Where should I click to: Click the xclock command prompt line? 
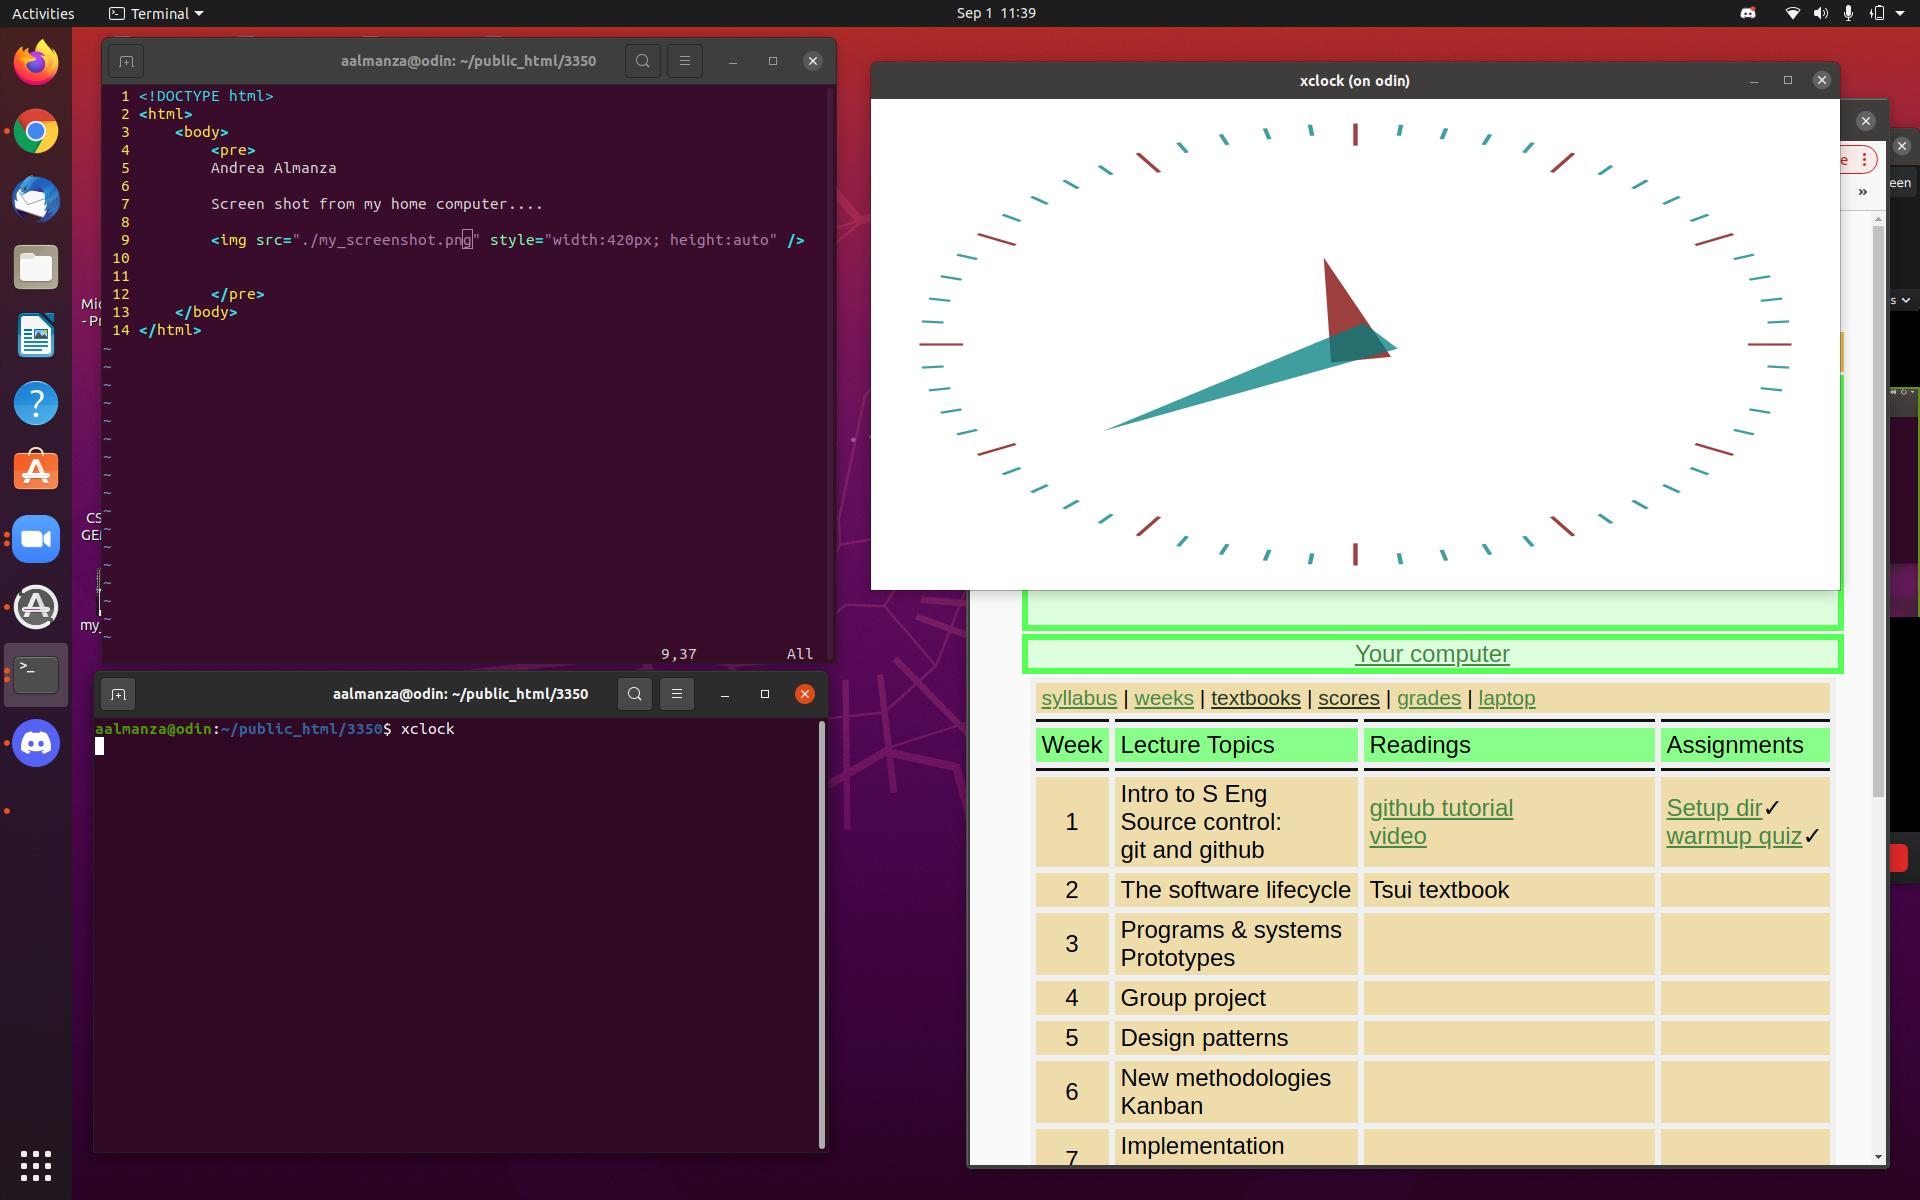pyautogui.click(x=275, y=729)
